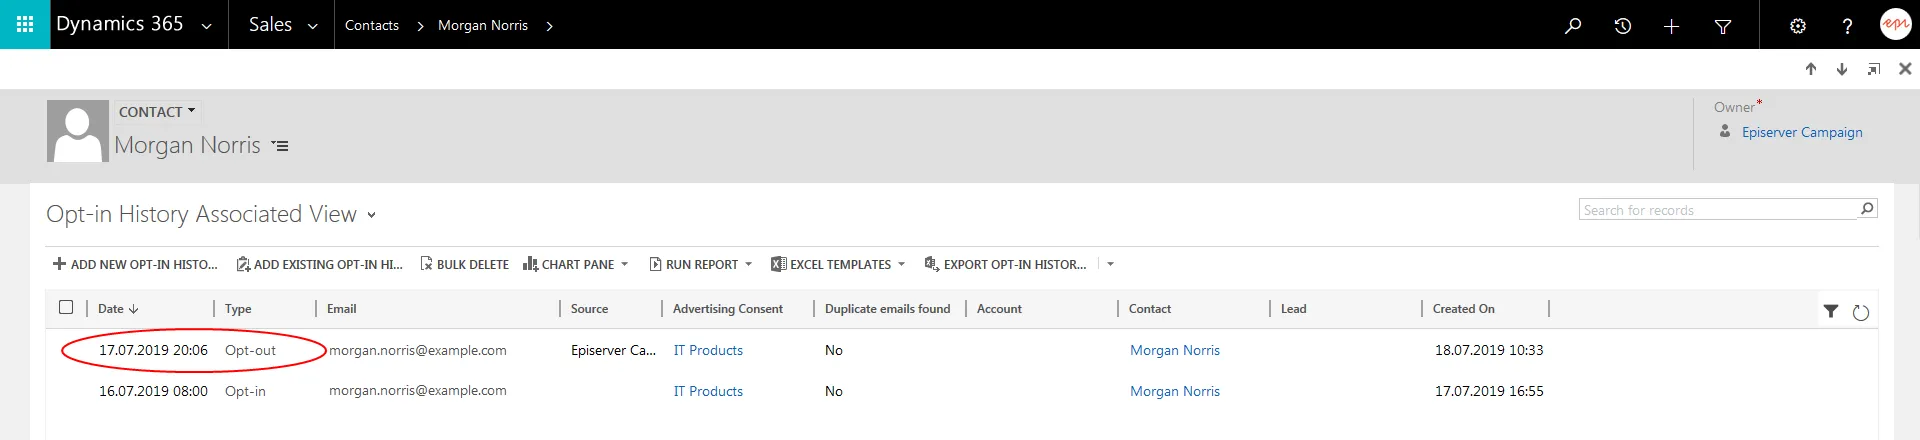Click created on 18.07.2019 10:33 cell

(x=1489, y=350)
